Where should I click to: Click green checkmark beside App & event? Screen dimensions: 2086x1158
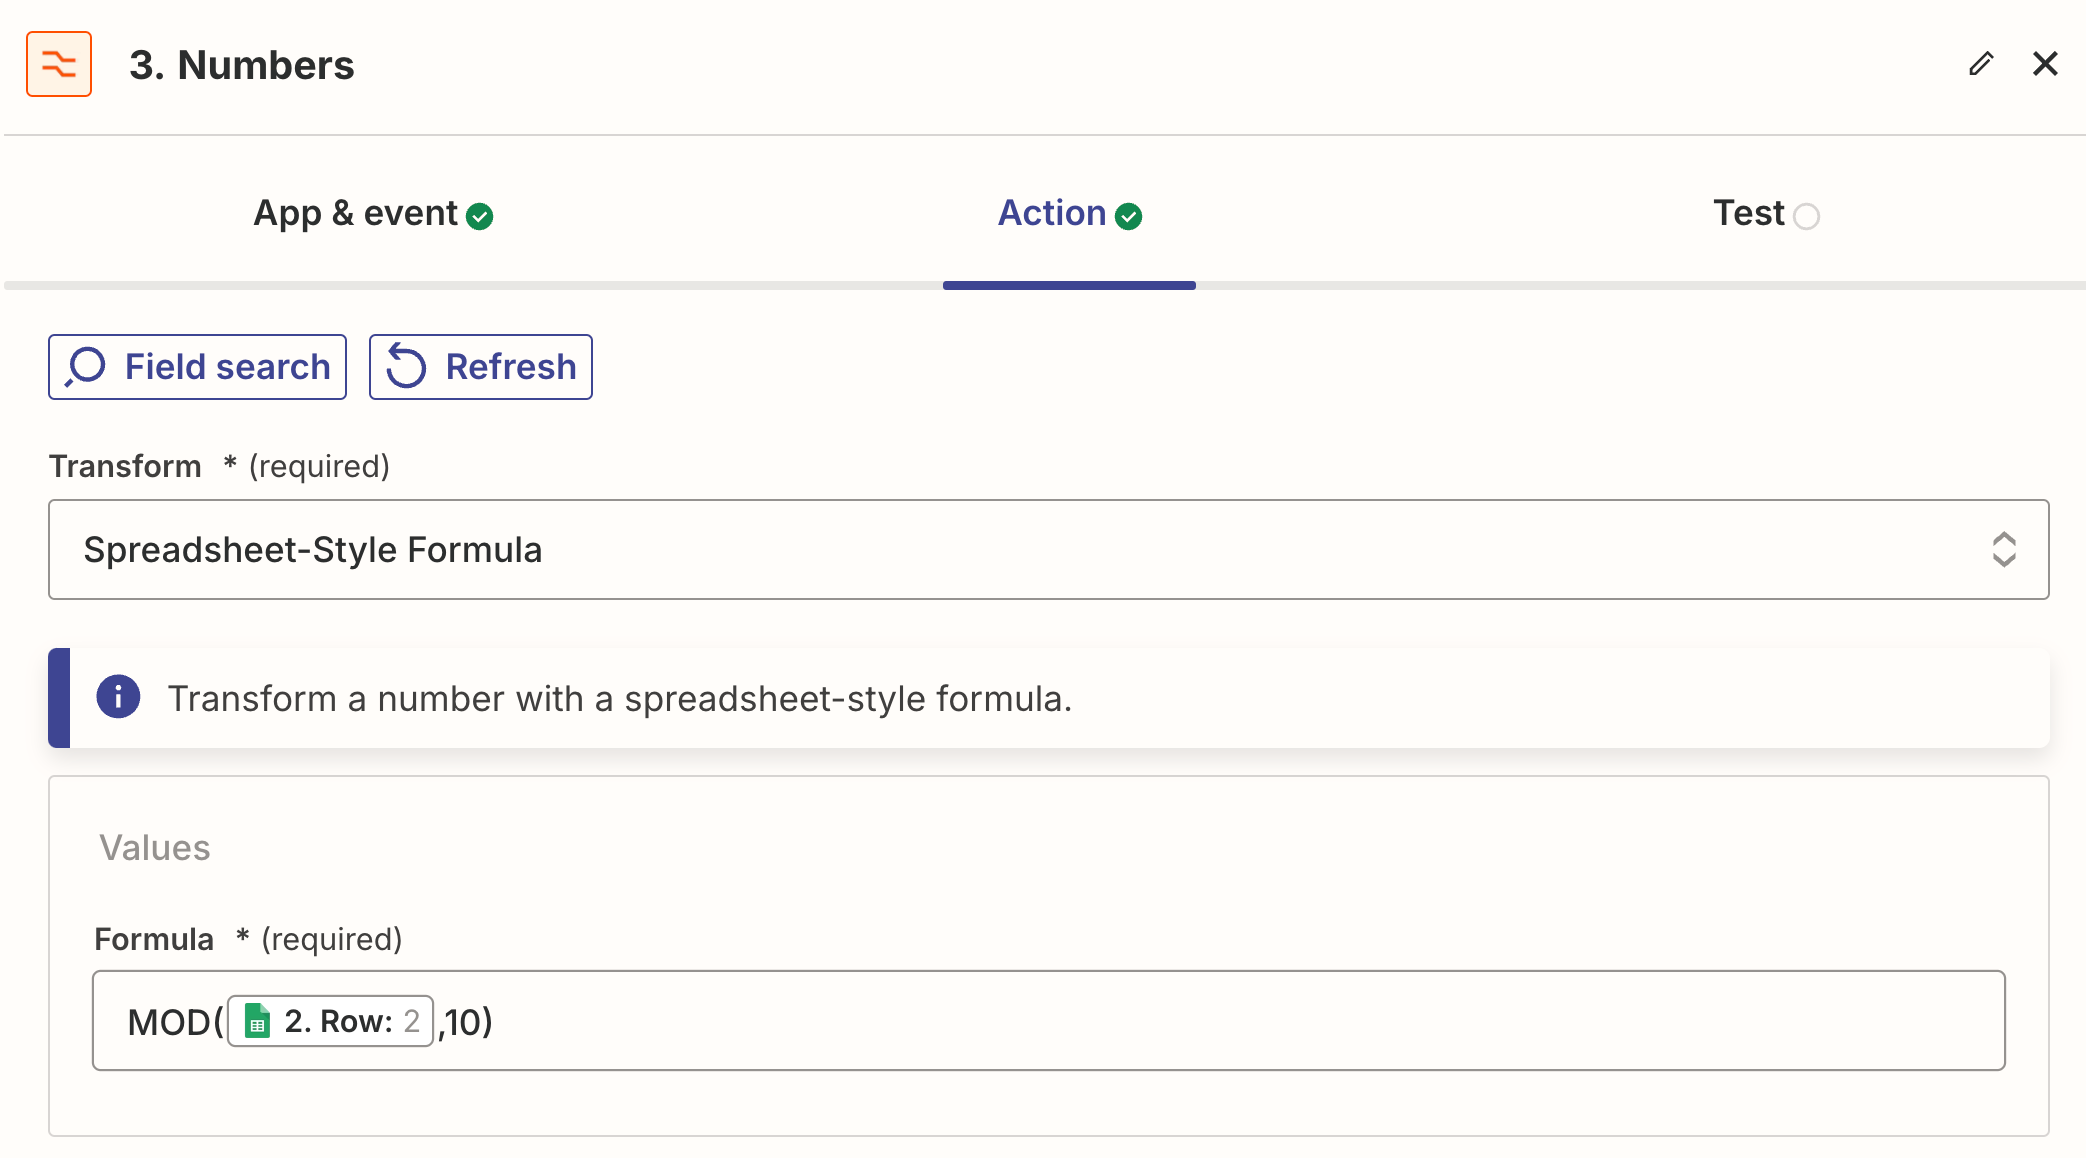[x=480, y=216]
